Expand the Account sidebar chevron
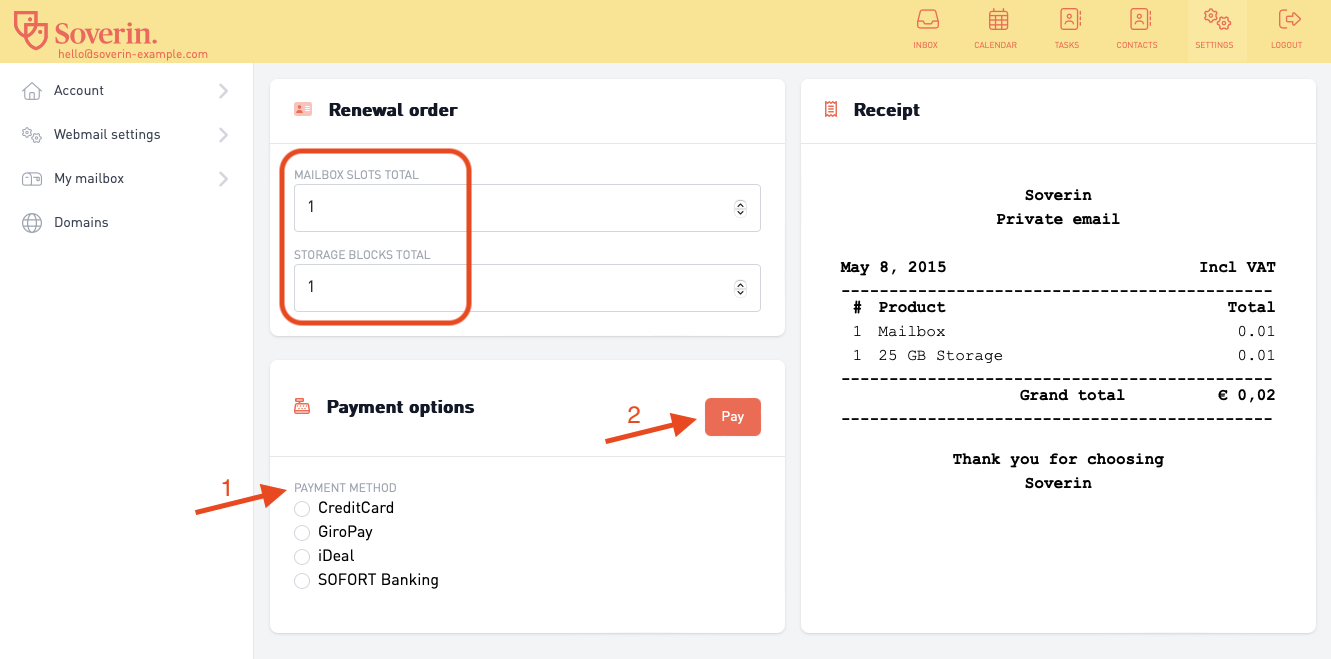Screen dimensions: 1331x659 click(x=223, y=91)
